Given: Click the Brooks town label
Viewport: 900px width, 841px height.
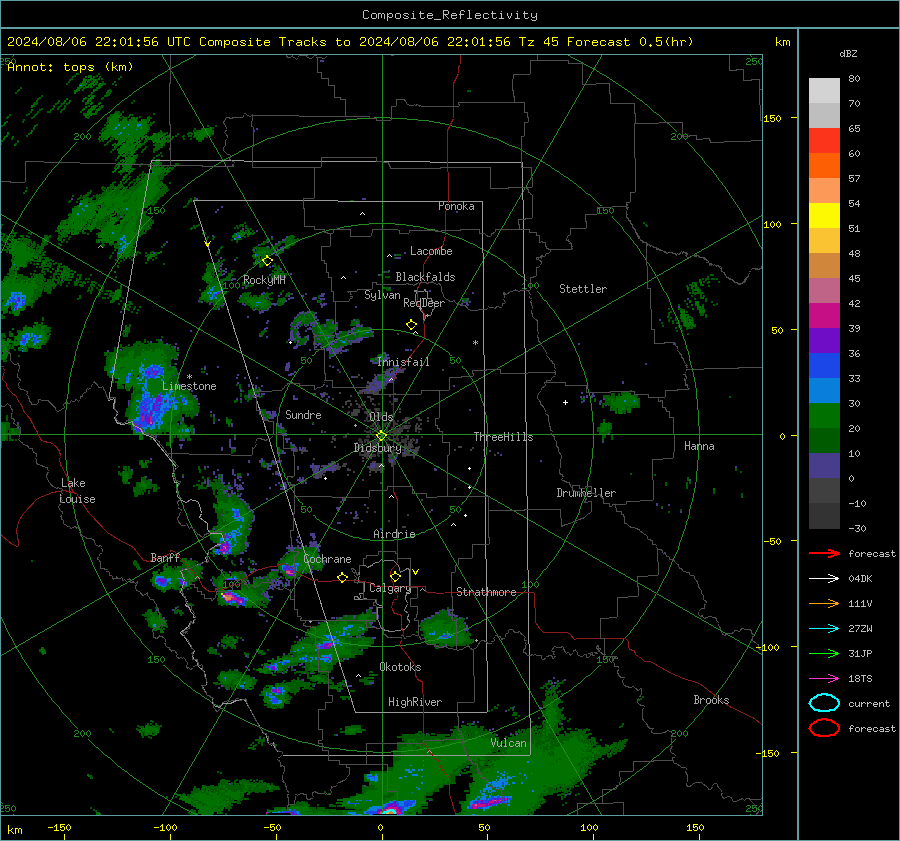Looking at the screenshot, I should (x=711, y=700).
